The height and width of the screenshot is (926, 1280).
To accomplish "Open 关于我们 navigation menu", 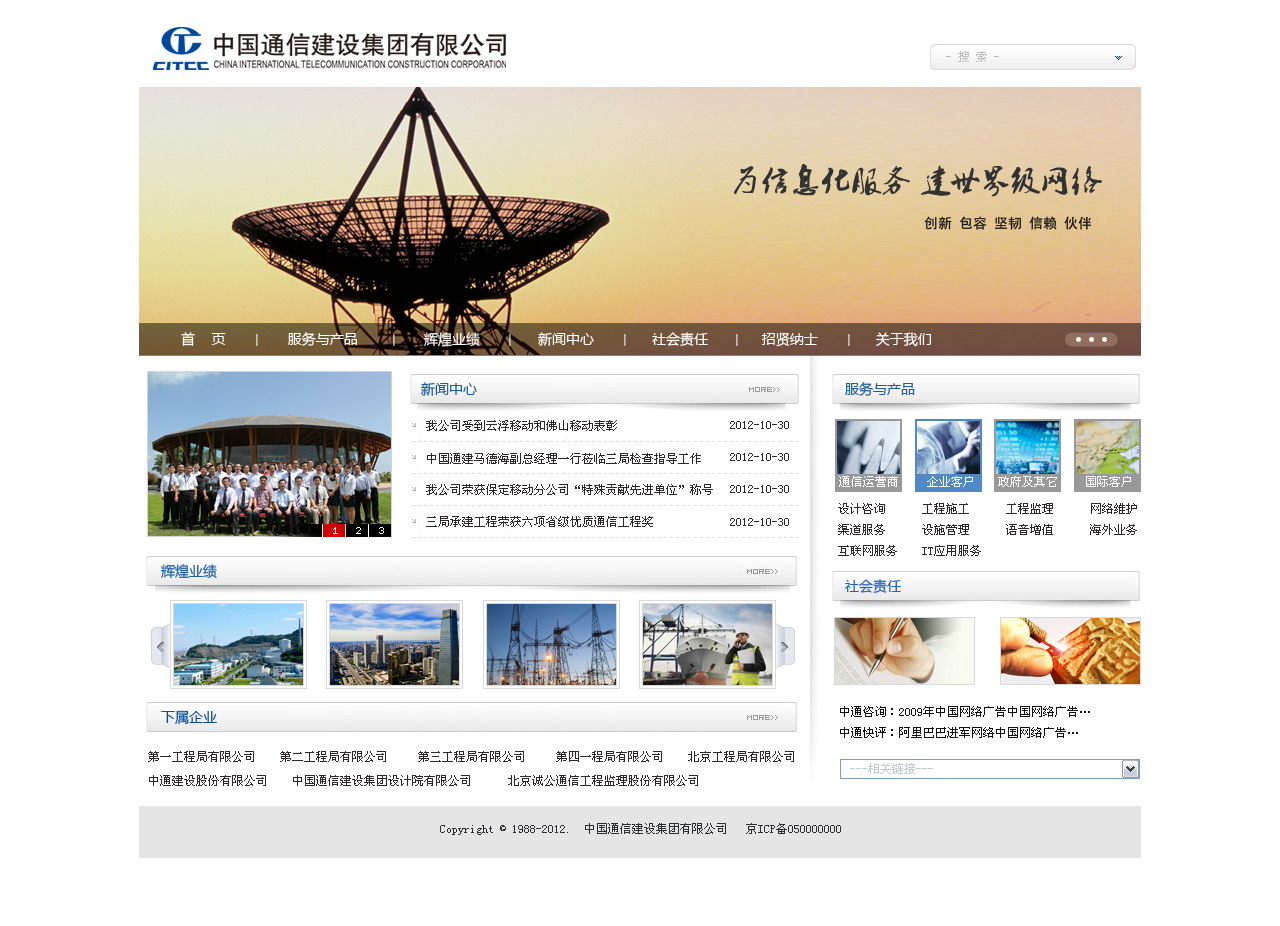I will [x=903, y=339].
